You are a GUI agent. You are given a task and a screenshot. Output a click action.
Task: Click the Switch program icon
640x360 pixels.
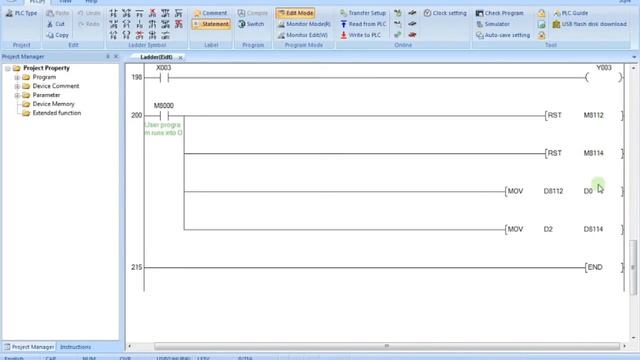(x=251, y=24)
